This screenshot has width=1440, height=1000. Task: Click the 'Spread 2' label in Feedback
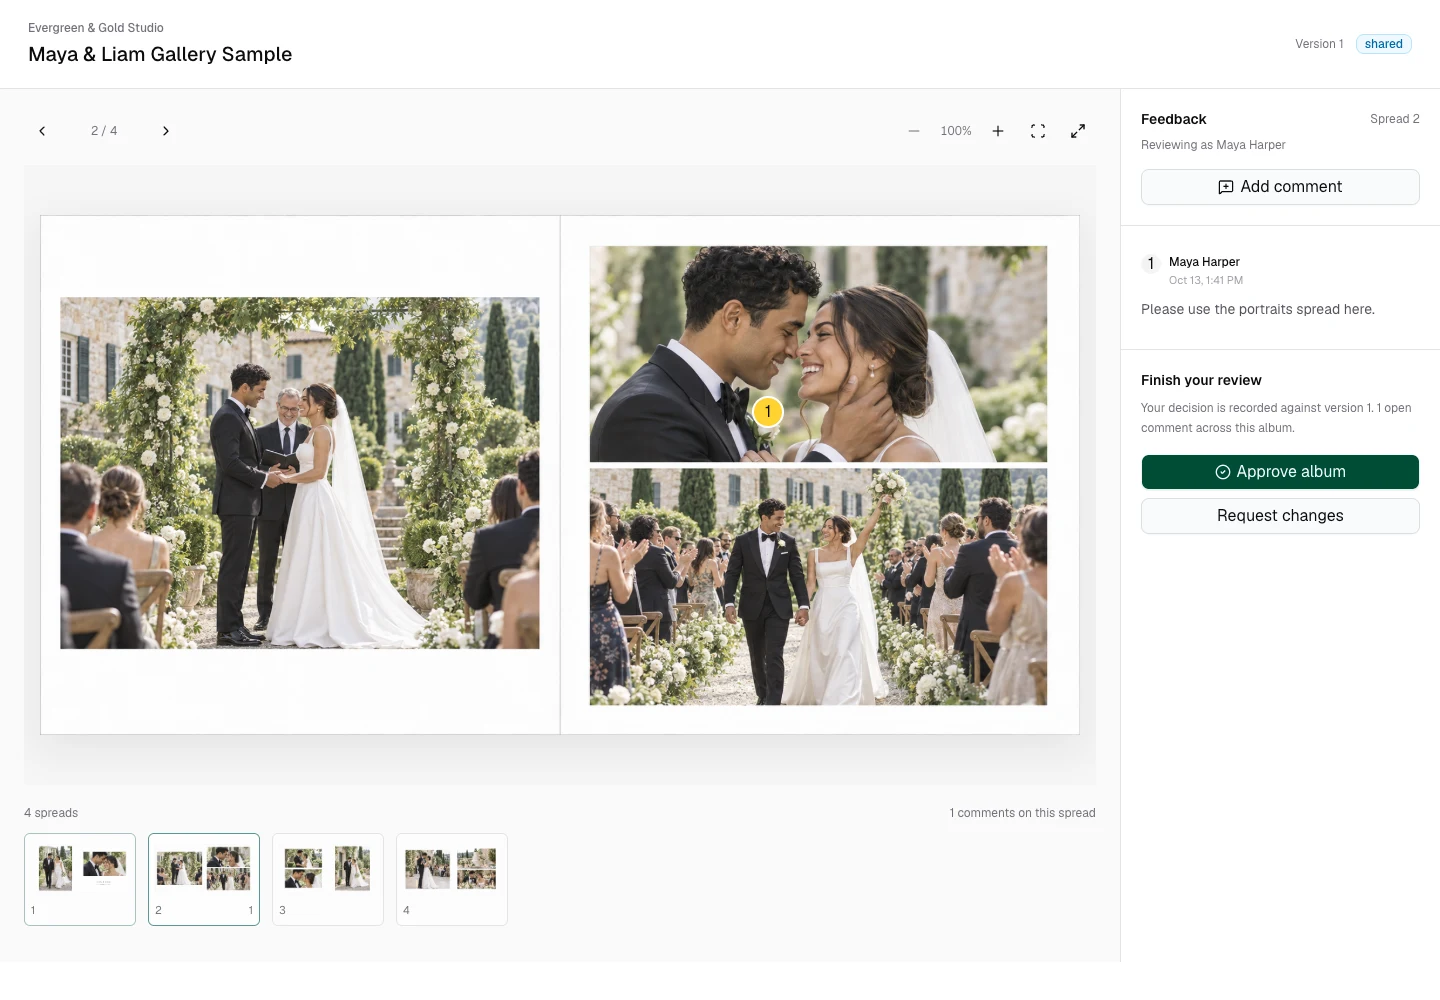(1395, 119)
